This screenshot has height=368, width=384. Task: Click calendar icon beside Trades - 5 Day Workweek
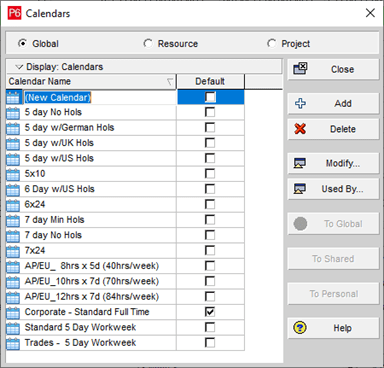pos(13,343)
